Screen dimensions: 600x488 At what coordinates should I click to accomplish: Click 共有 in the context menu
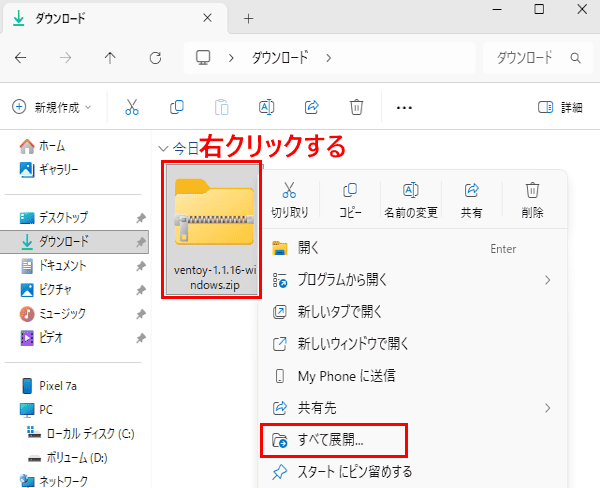click(x=471, y=200)
